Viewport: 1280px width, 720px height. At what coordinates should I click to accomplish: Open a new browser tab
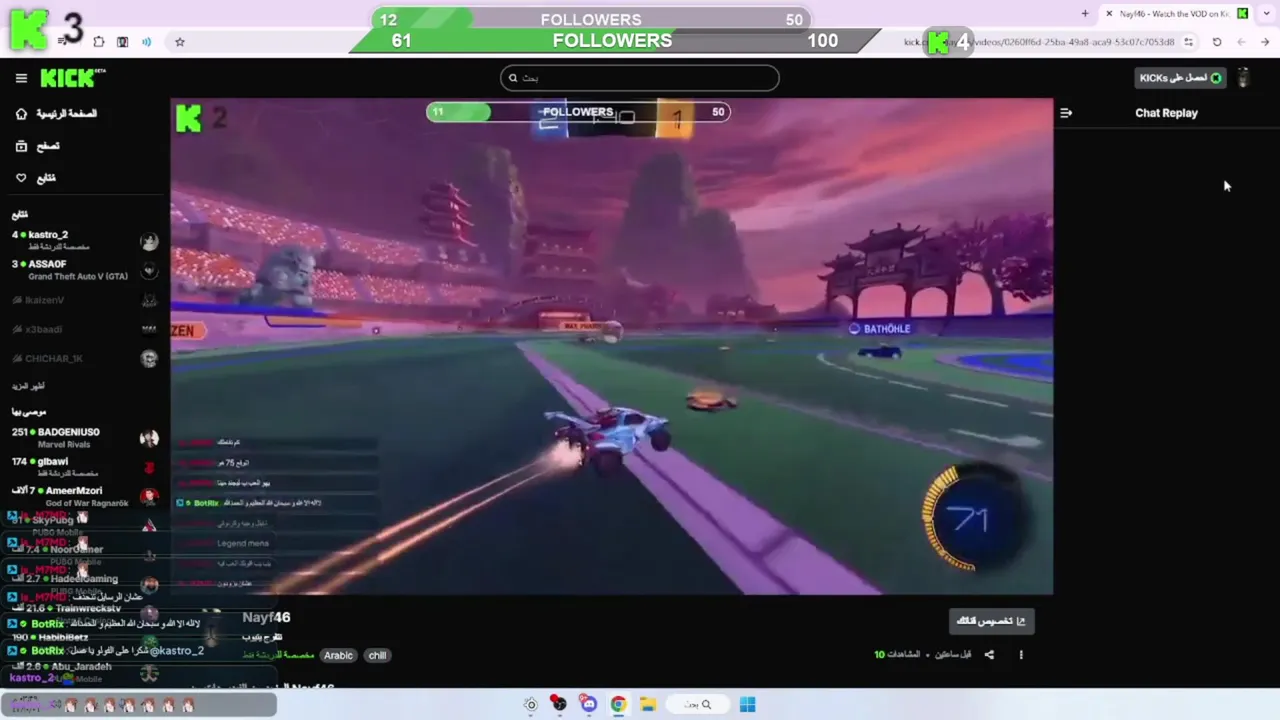(x=1085, y=13)
